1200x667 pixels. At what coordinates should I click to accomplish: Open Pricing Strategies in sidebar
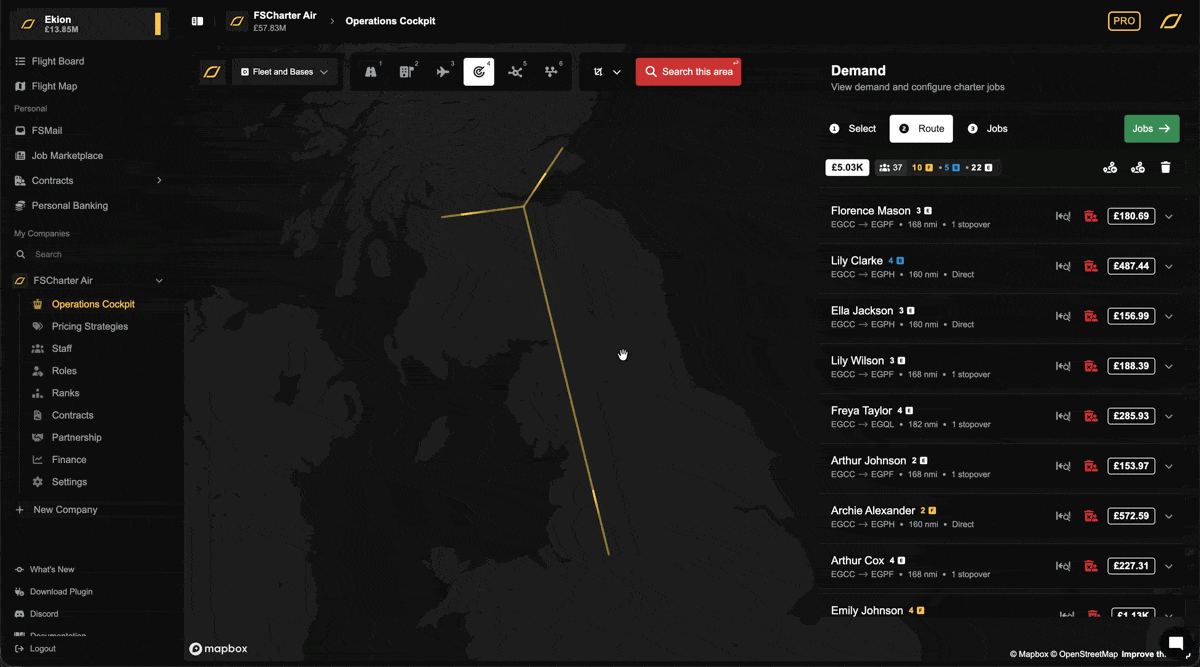coord(89,326)
